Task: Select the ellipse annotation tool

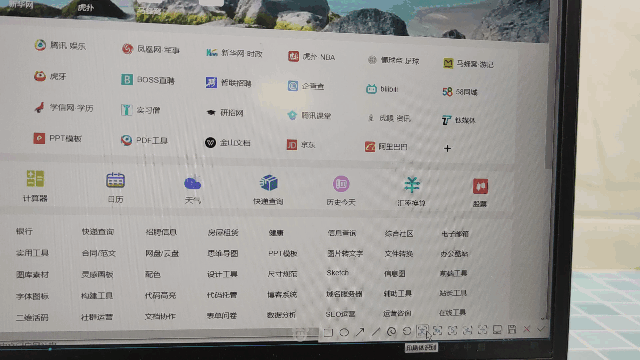Action: point(344,332)
